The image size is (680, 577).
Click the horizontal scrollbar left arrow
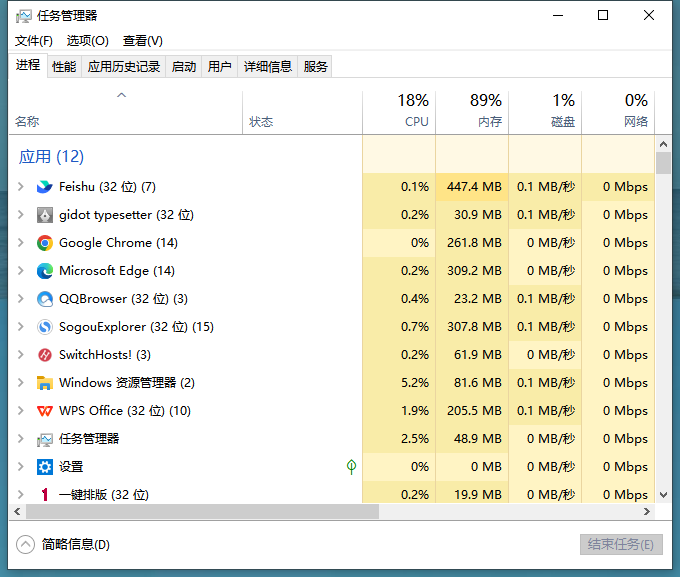[17, 511]
